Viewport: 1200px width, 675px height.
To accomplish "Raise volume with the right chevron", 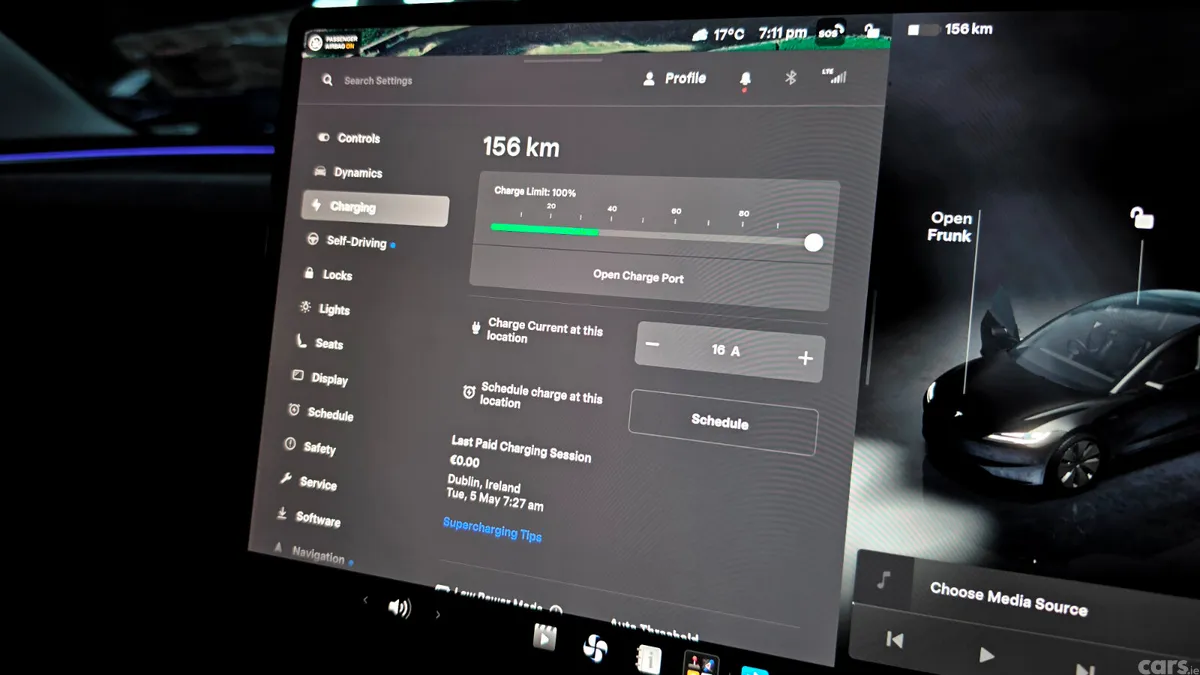I will 438,613.
